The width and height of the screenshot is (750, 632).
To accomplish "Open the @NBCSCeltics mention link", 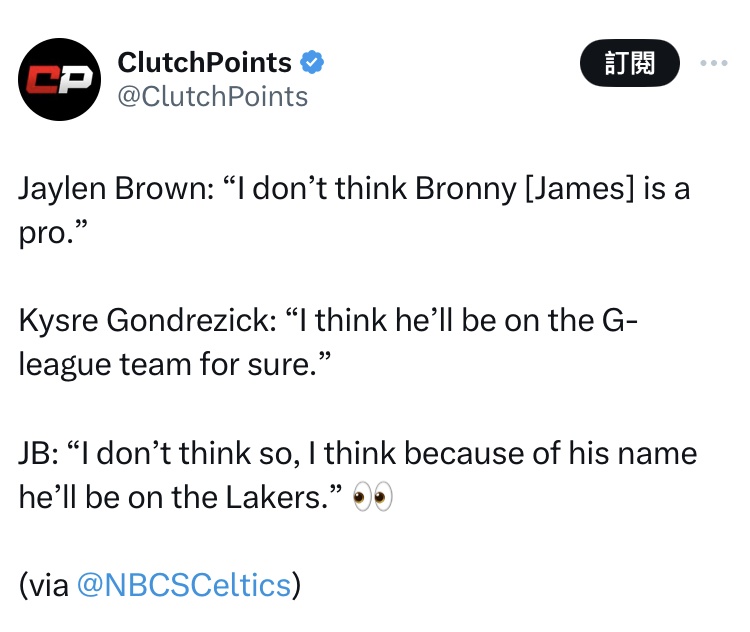I will point(184,586).
